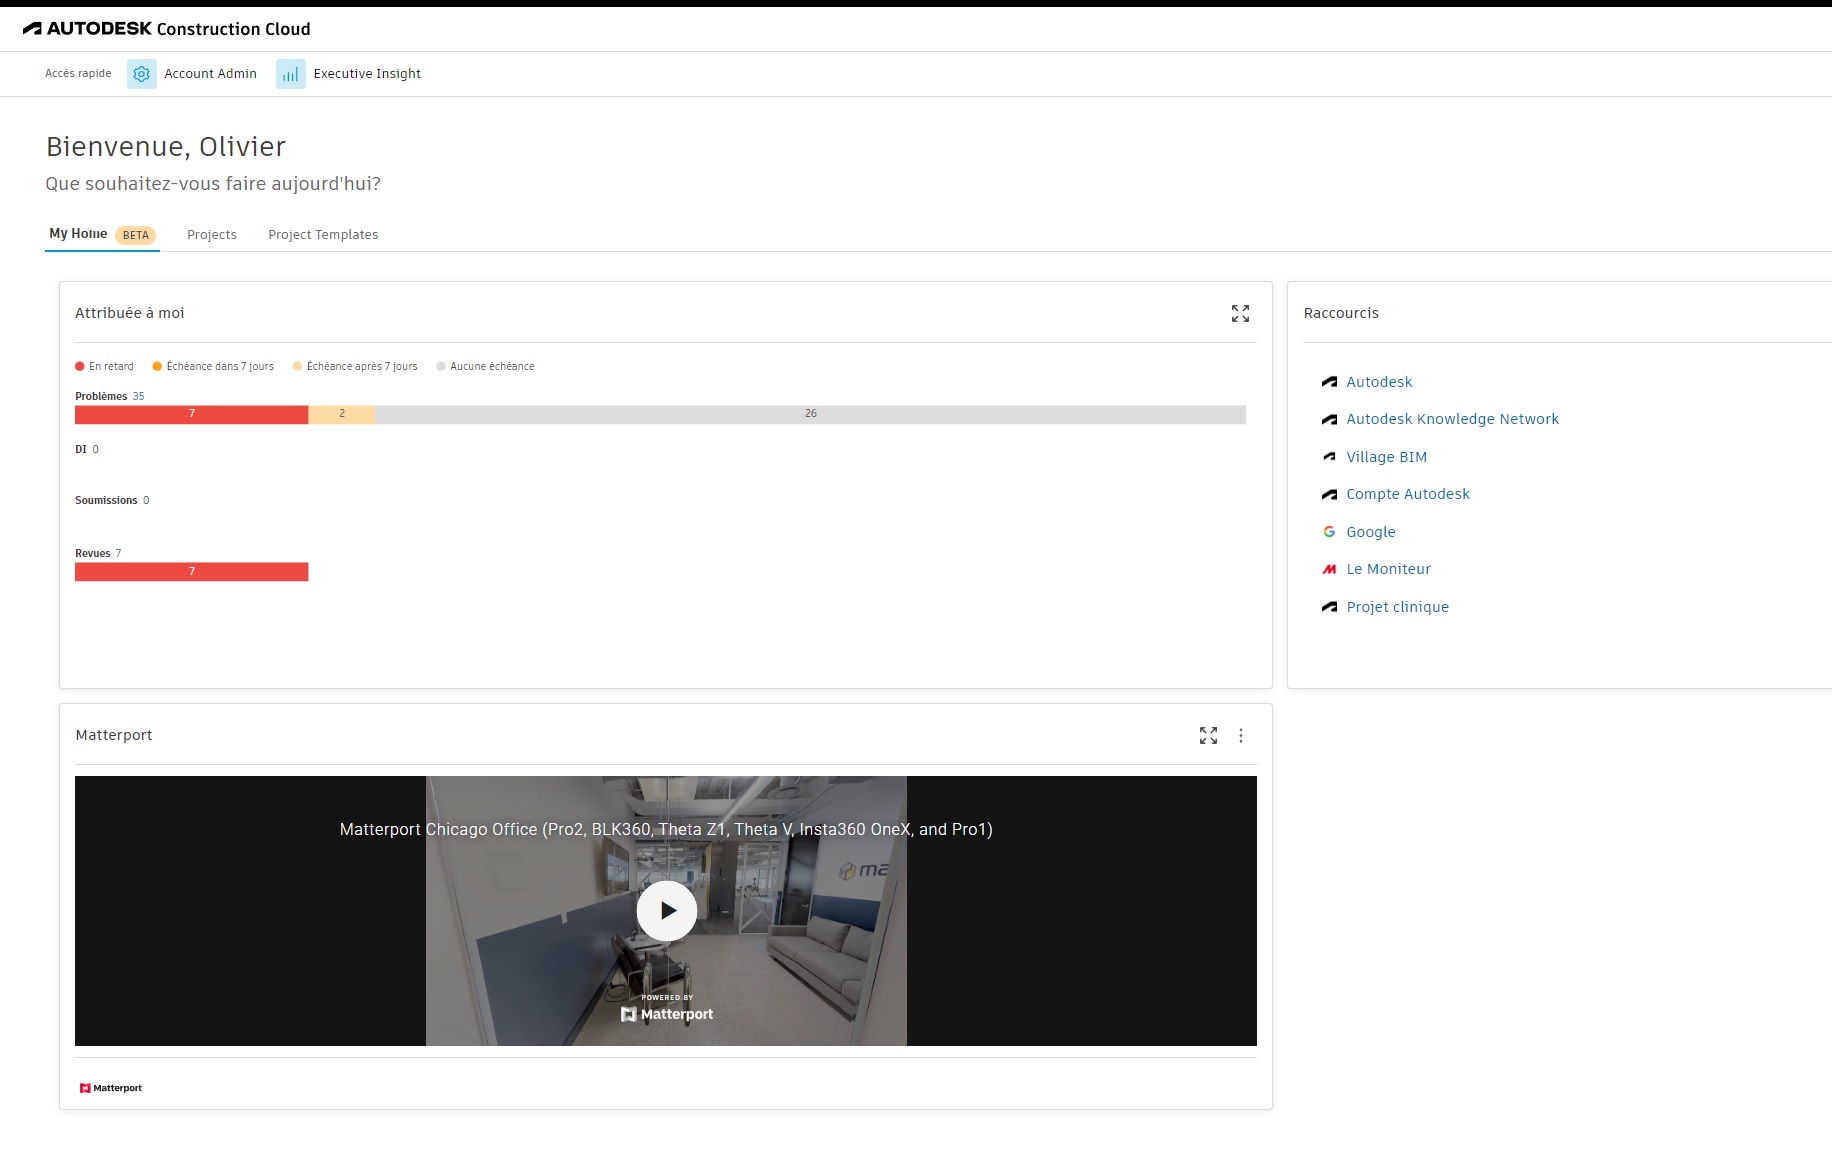Click the Google shortcut icon
1832x1163 pixels.
click(1329, 531)
